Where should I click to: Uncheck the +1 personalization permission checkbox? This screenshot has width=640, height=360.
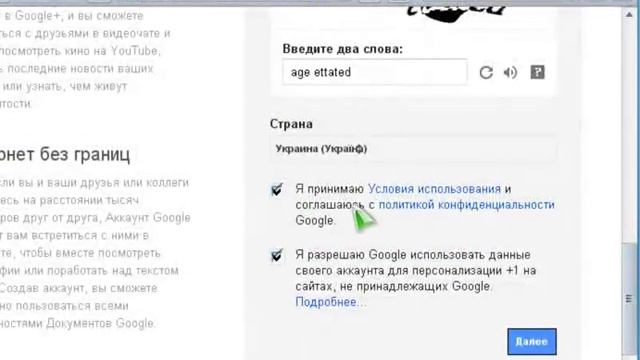click(x=277, y=255)
